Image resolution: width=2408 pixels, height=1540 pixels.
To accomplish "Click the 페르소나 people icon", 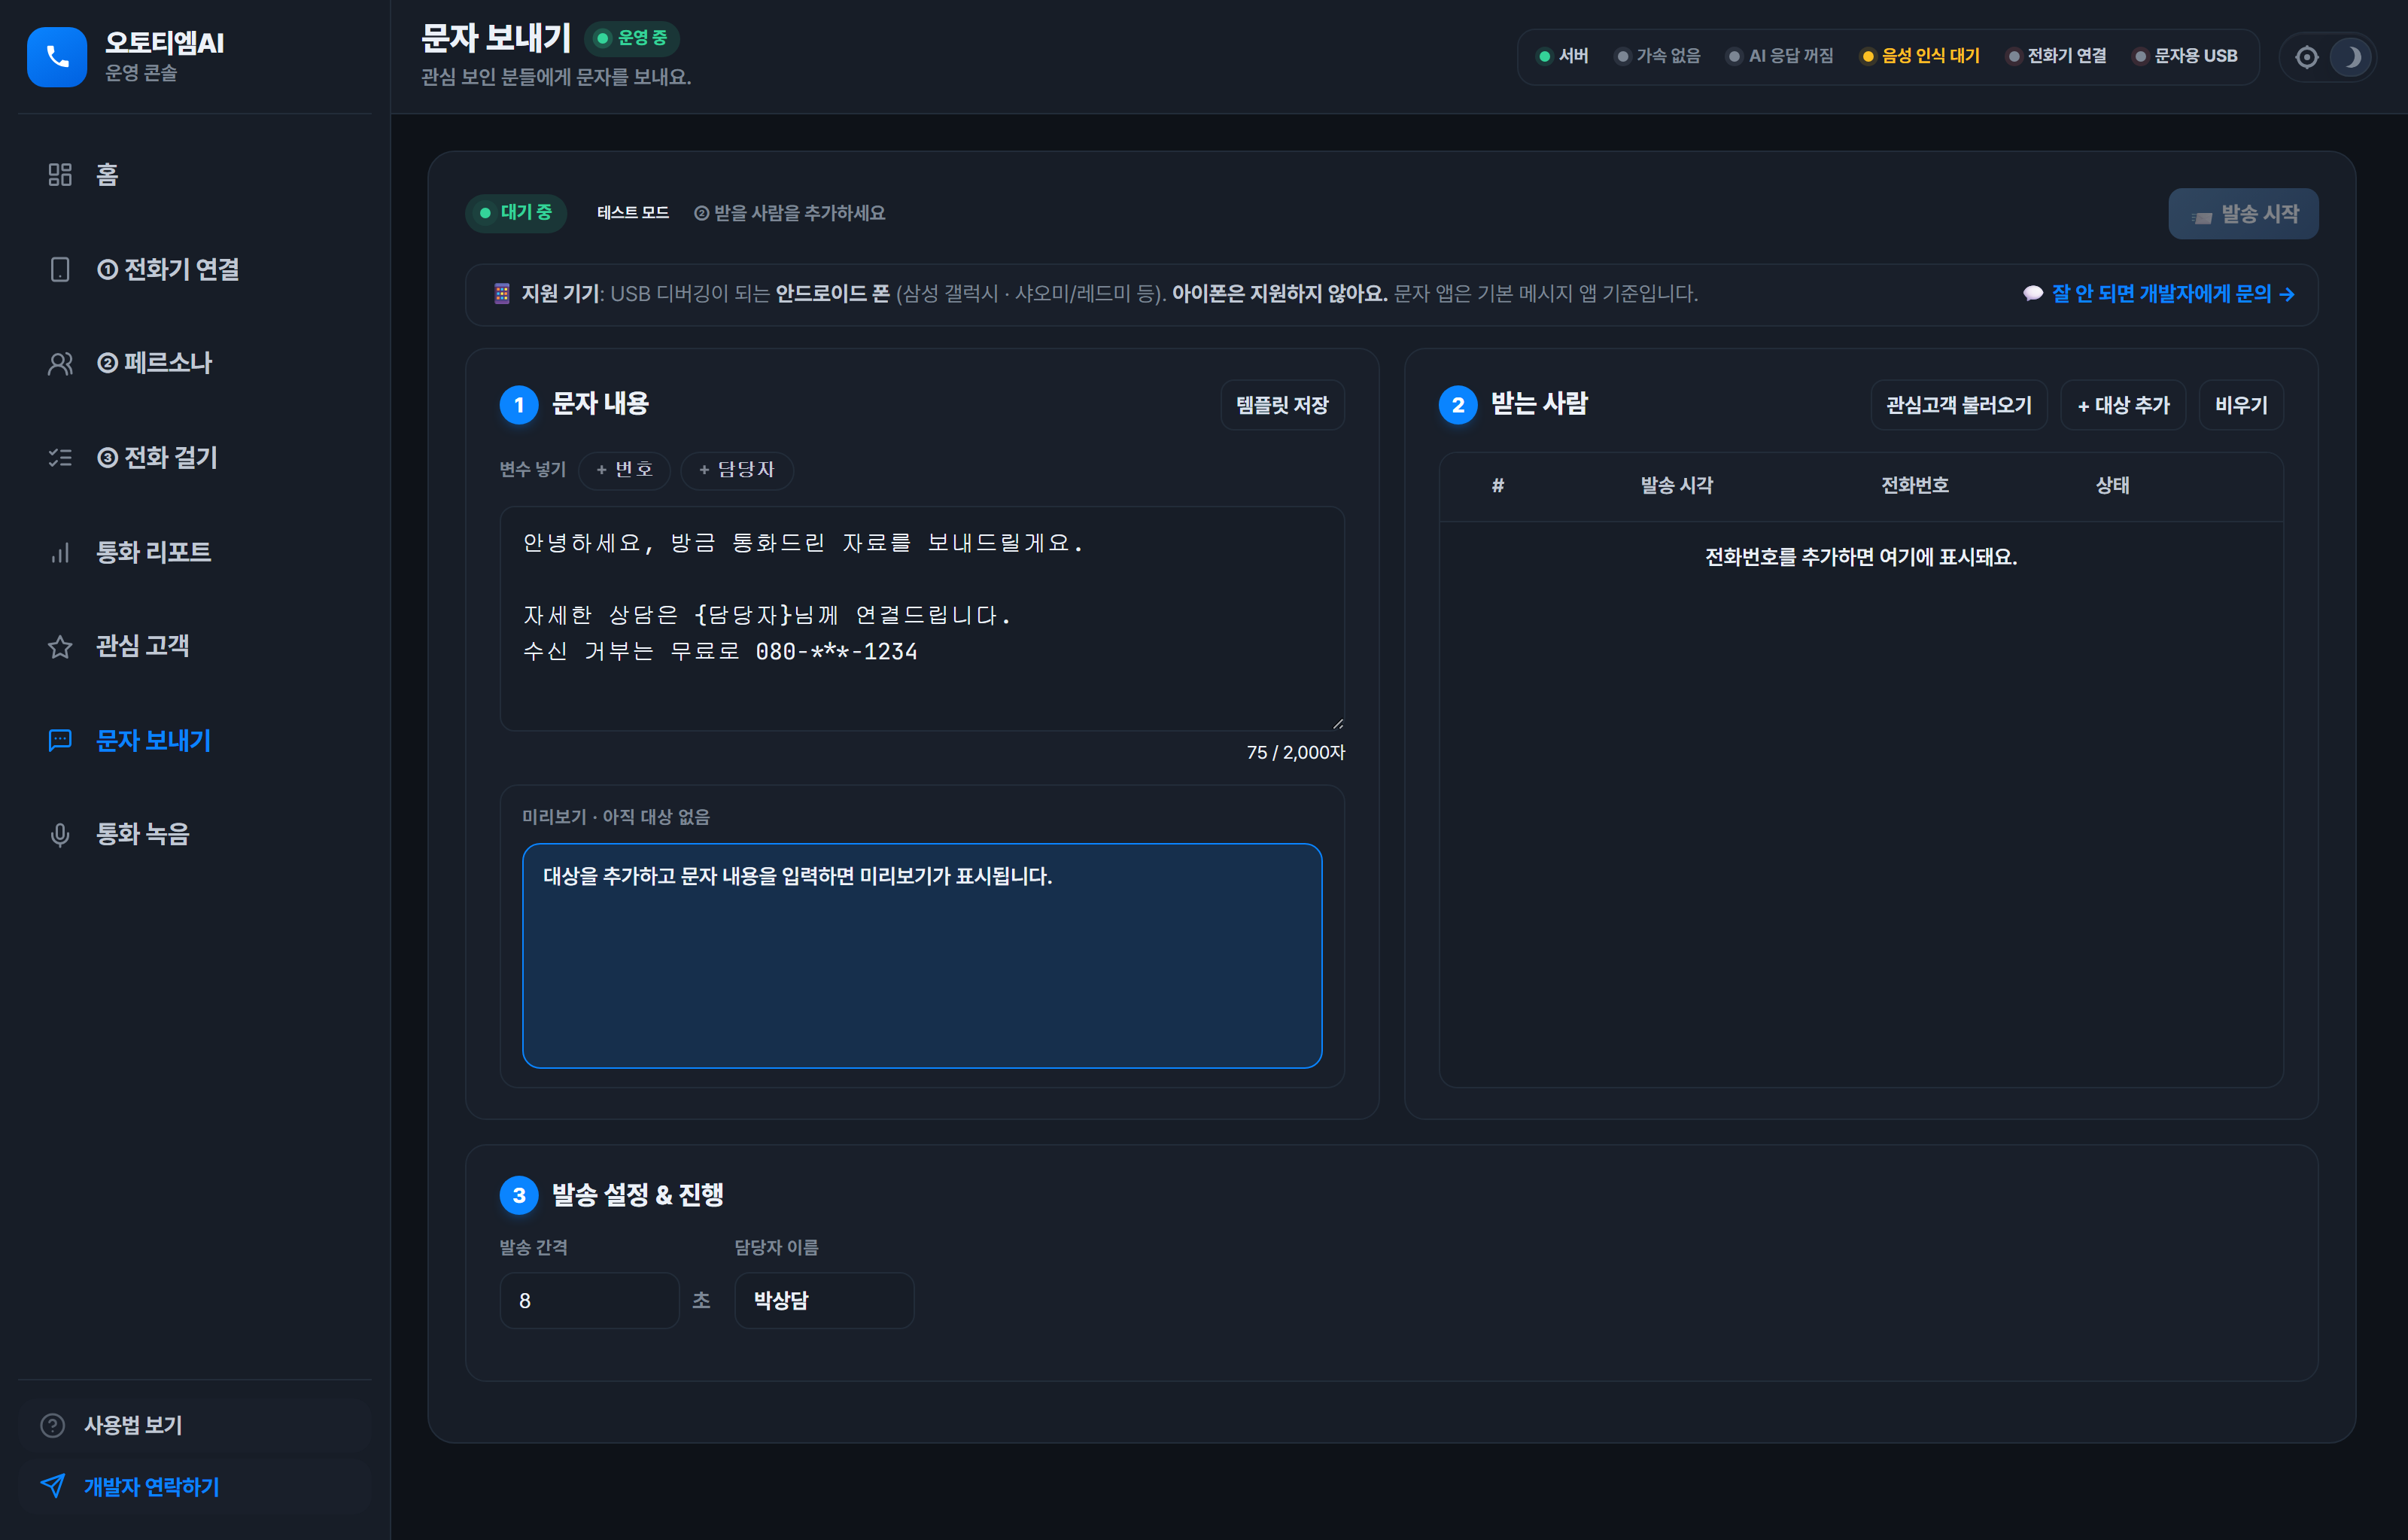I will tap(60, 363).
